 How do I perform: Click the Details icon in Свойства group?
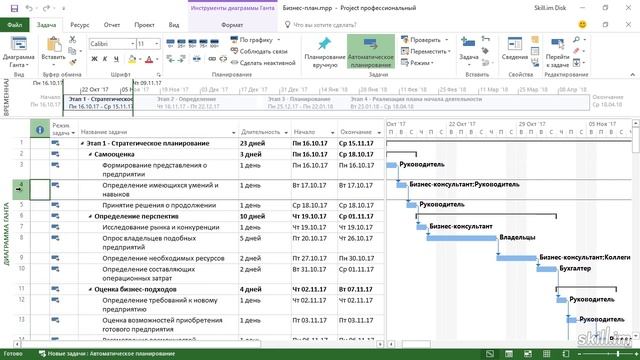coord(535,51)
